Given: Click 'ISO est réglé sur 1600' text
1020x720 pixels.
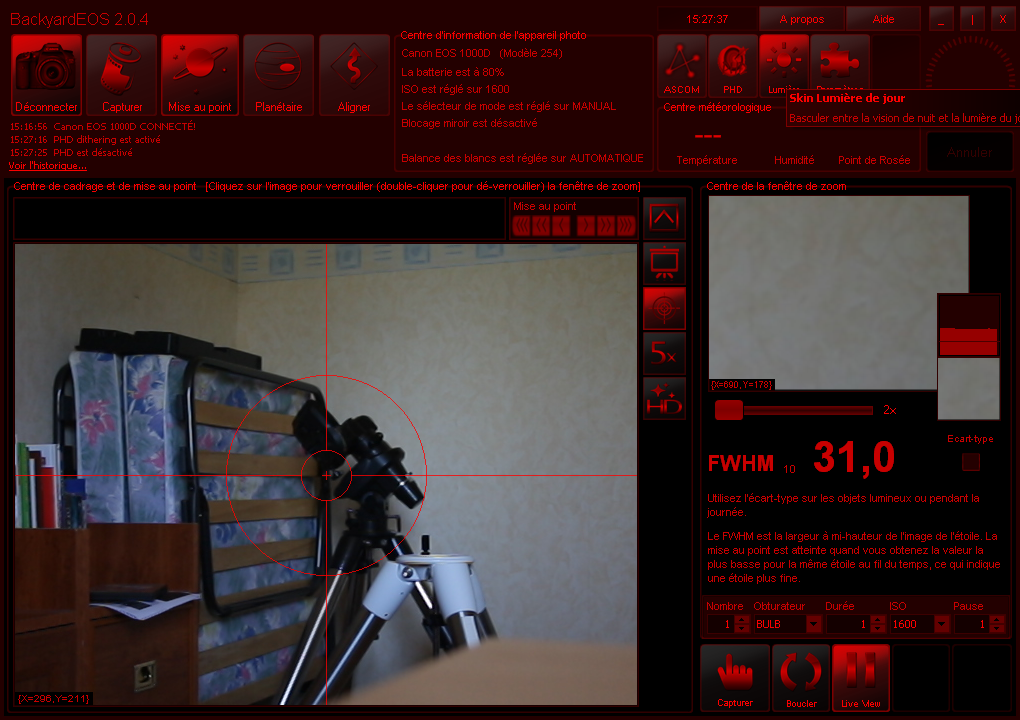Looking at the screenshot, I should pos(455,89).
